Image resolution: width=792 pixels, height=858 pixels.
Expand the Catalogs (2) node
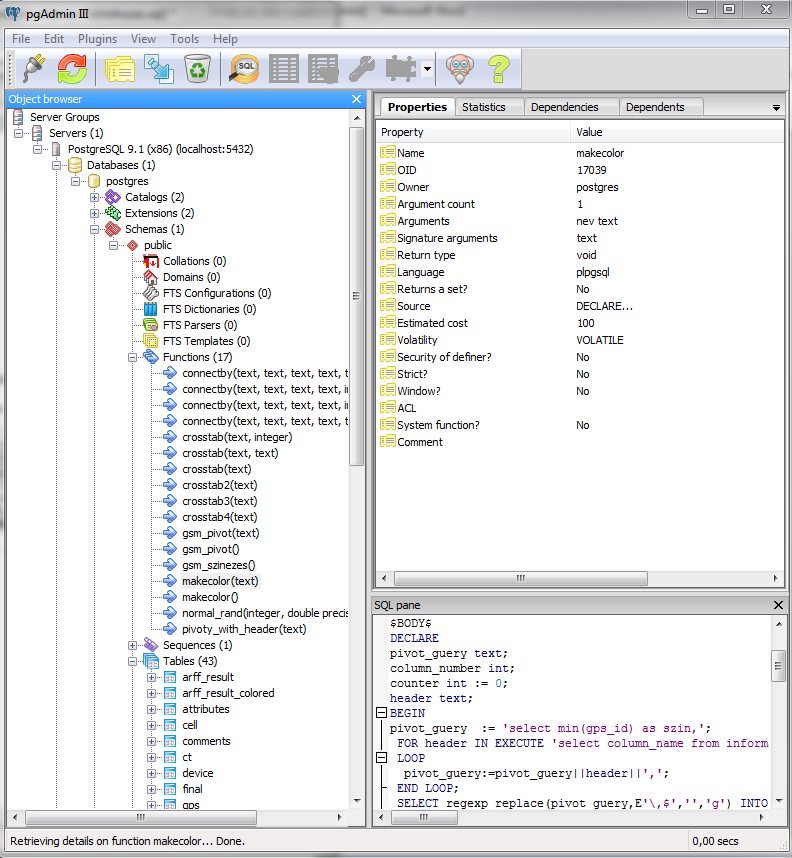(x=94, y=197)
